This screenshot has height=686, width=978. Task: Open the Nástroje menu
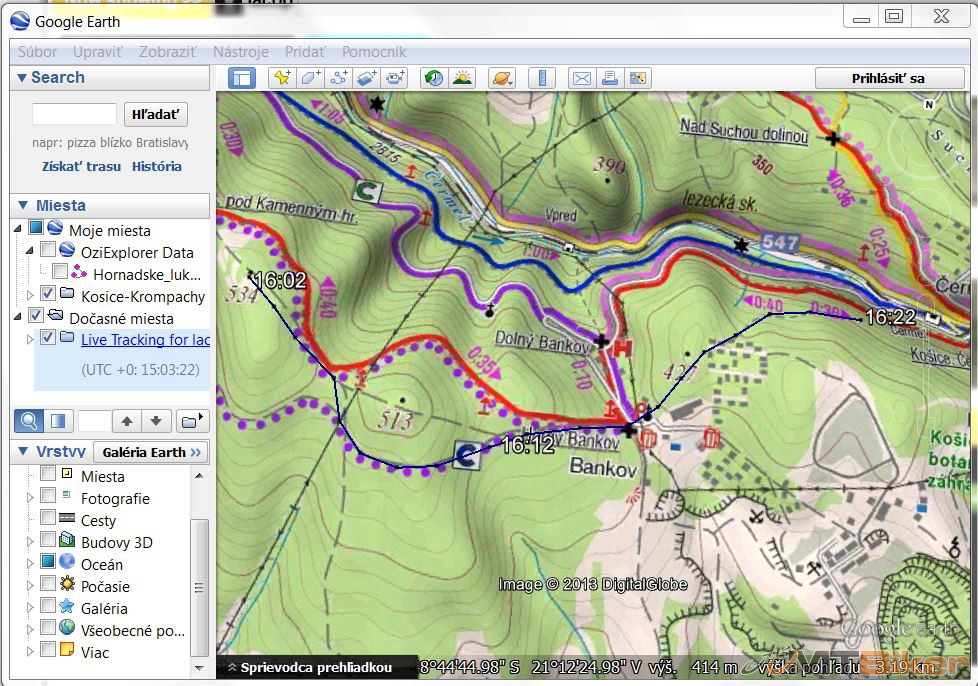point(241,52)
